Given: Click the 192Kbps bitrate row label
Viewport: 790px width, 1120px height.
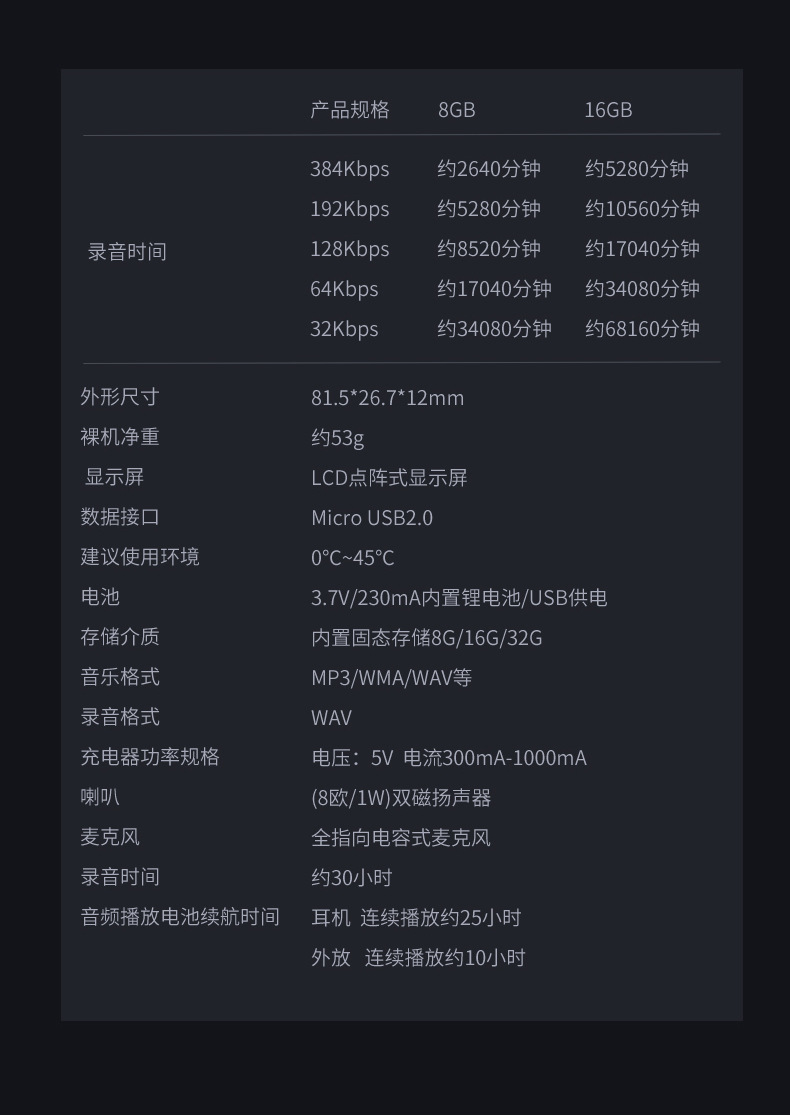Looking at the screenshot, I should click(x=349, y=209).
